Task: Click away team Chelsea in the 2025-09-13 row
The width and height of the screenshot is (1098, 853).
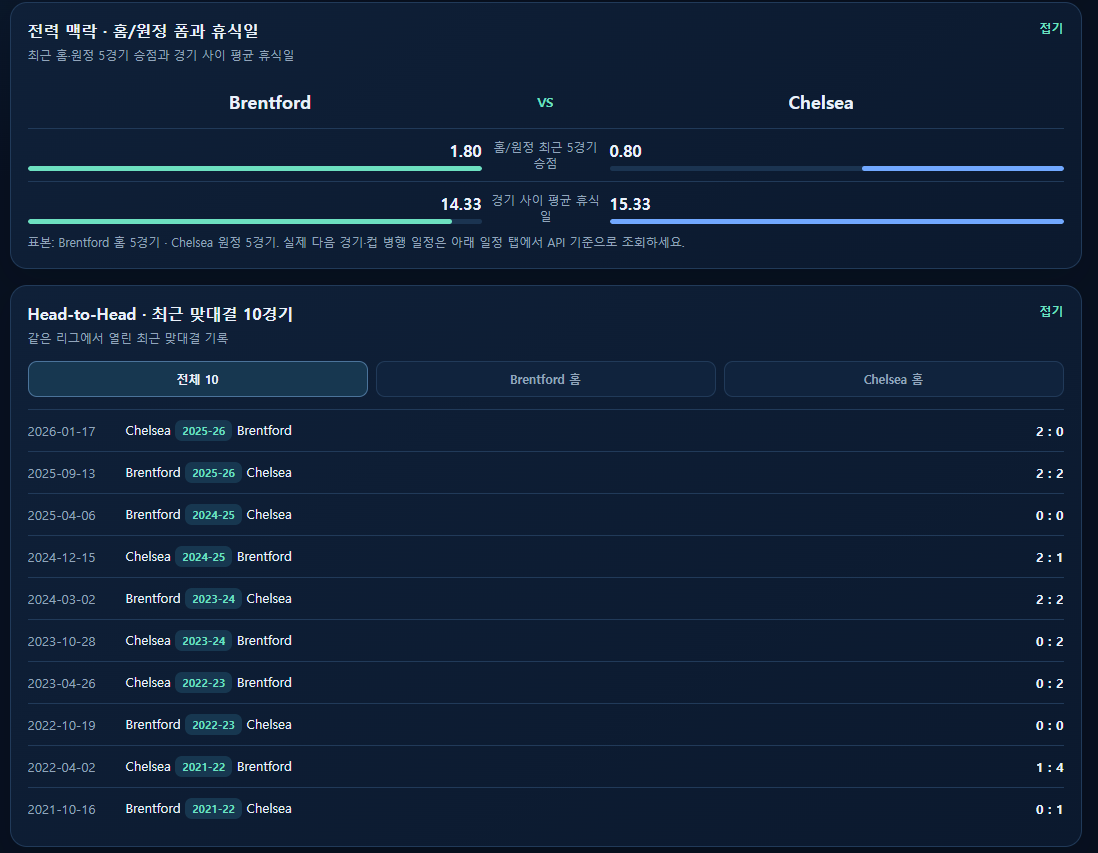Action: 269,473
